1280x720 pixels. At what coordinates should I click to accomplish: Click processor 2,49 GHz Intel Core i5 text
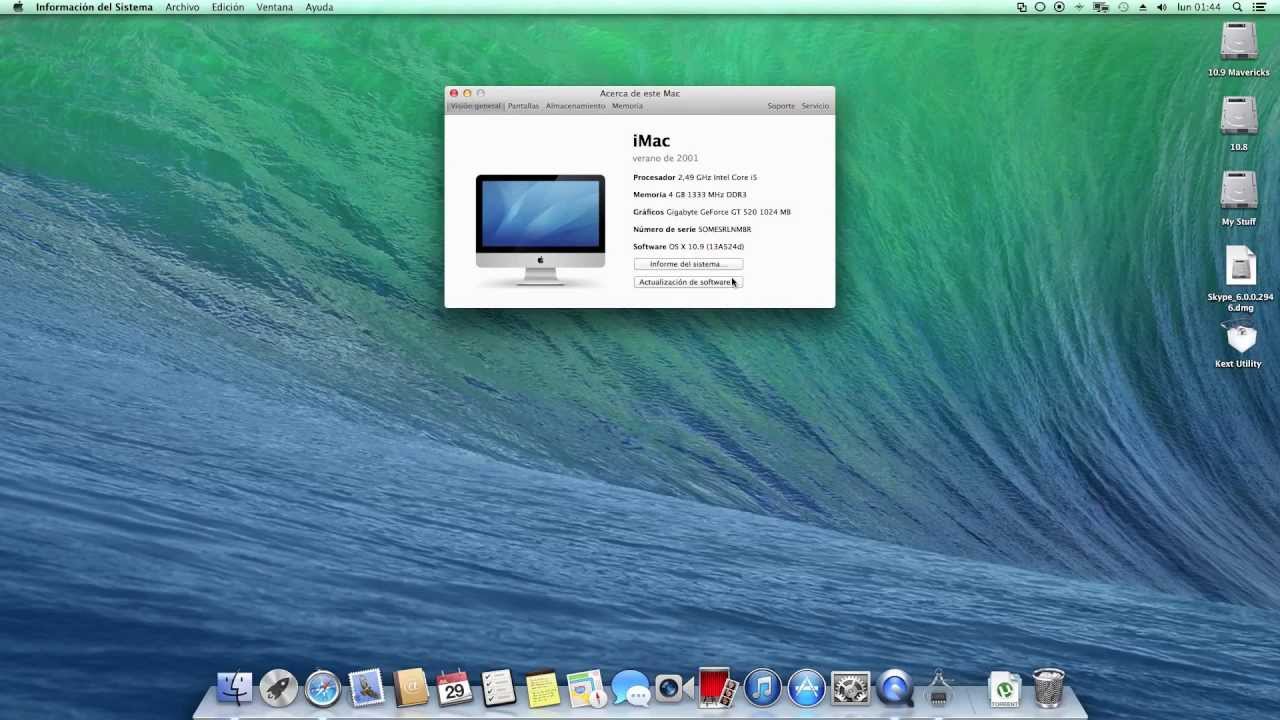pos(717,178)
